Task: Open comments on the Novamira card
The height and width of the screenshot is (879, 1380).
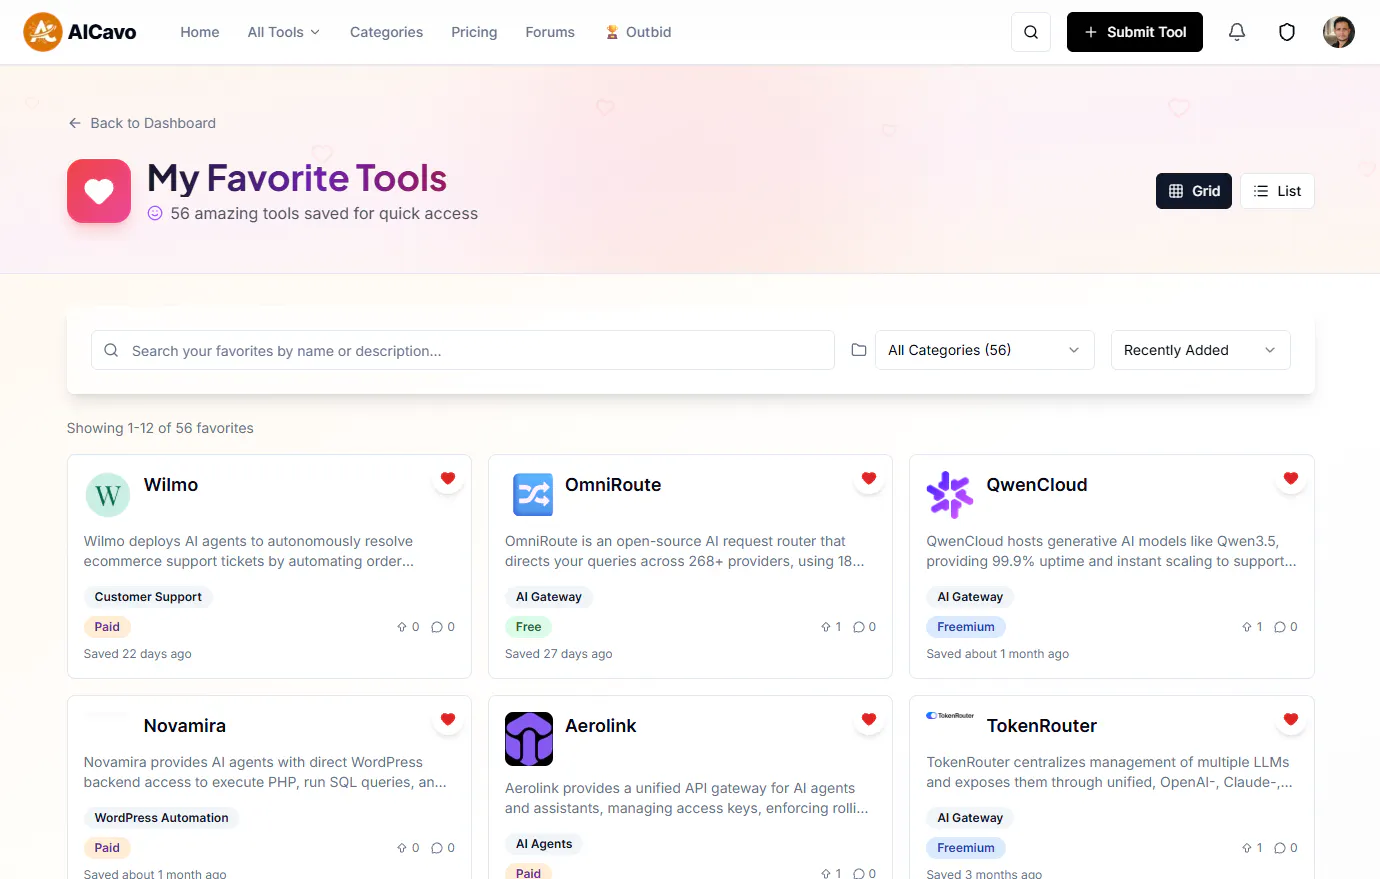Action: [443, 848]
